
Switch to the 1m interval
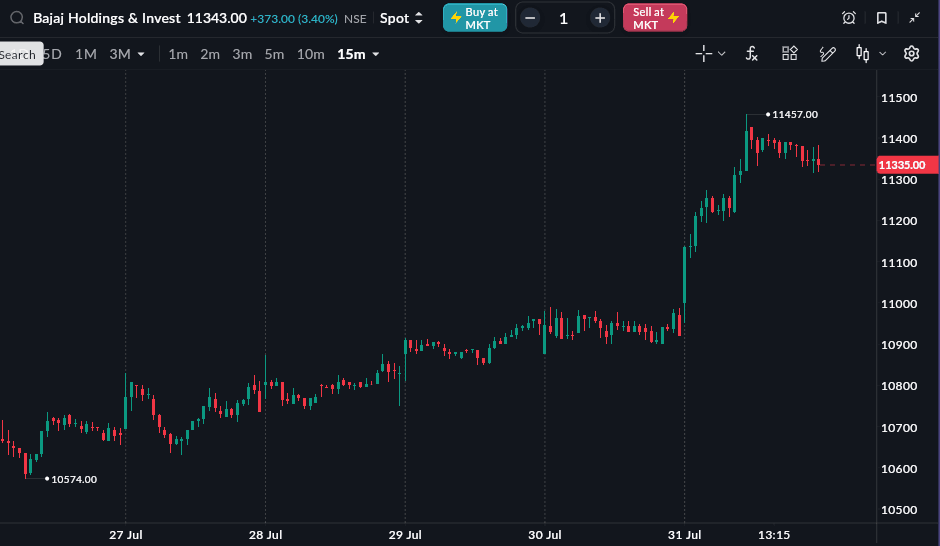point(178,54)
